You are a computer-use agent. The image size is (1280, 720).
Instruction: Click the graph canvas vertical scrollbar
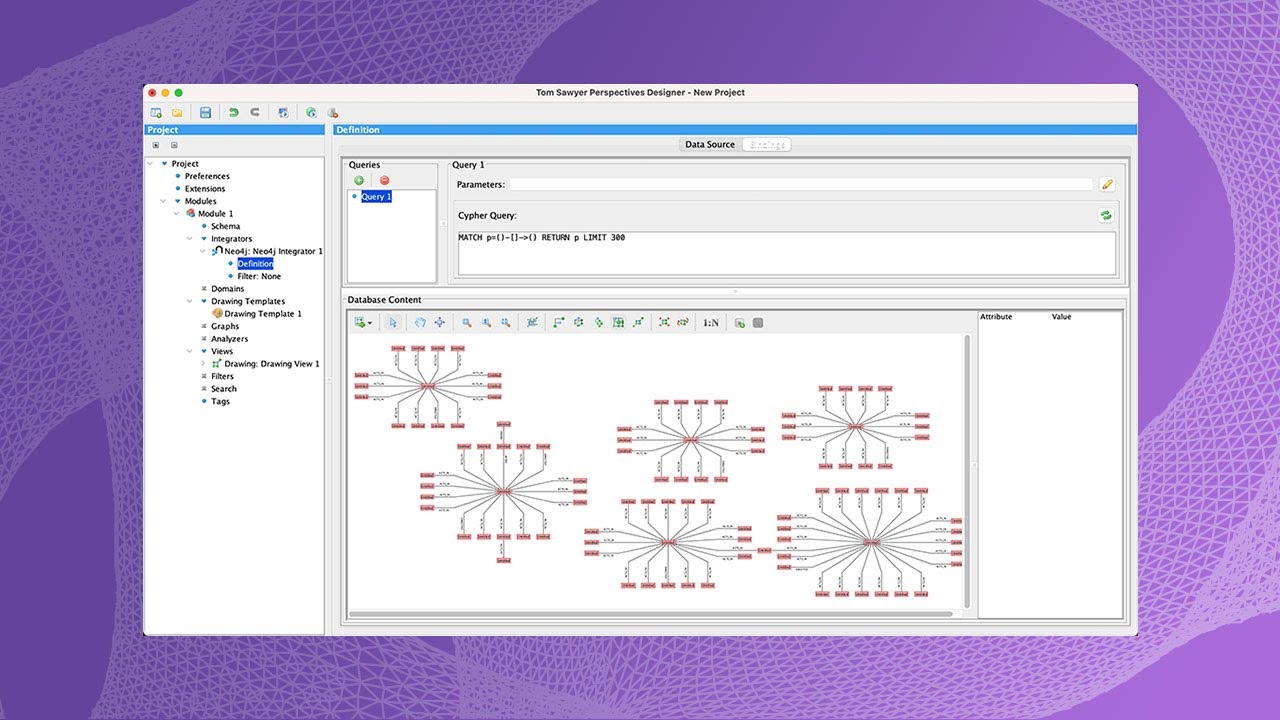pyautogui.click(x=967, y=470)
